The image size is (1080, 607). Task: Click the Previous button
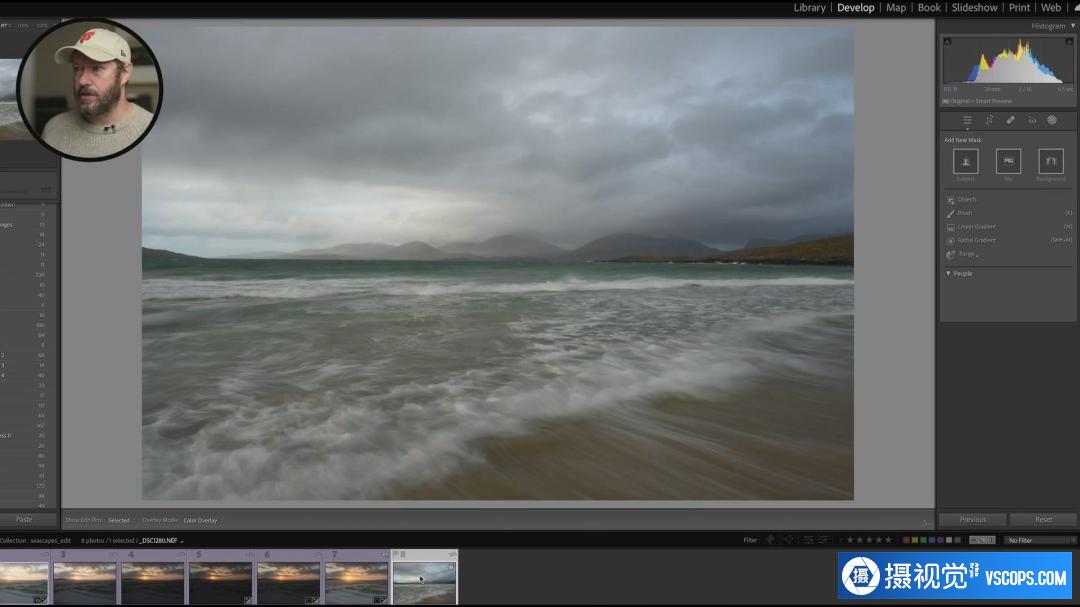pyautogui.click(x=973, y=519)
